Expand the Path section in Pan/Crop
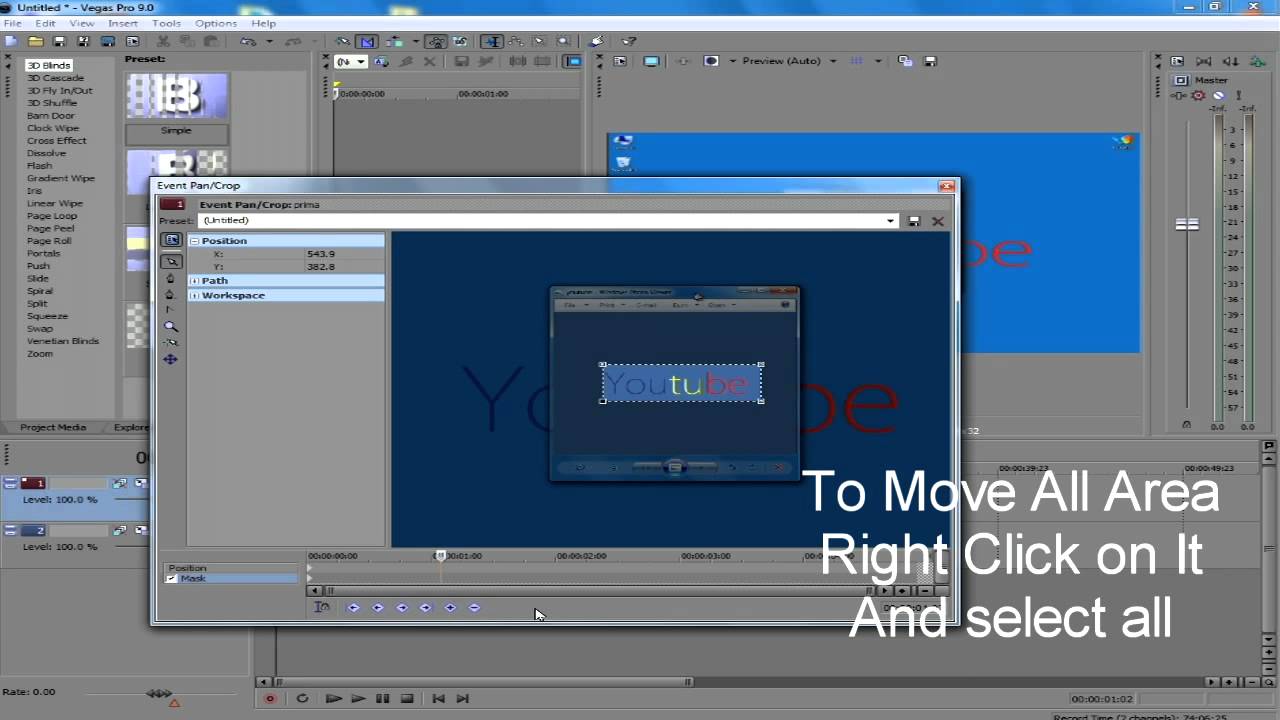Screen dimensions: 1280x720 click(x=194, y=281)
